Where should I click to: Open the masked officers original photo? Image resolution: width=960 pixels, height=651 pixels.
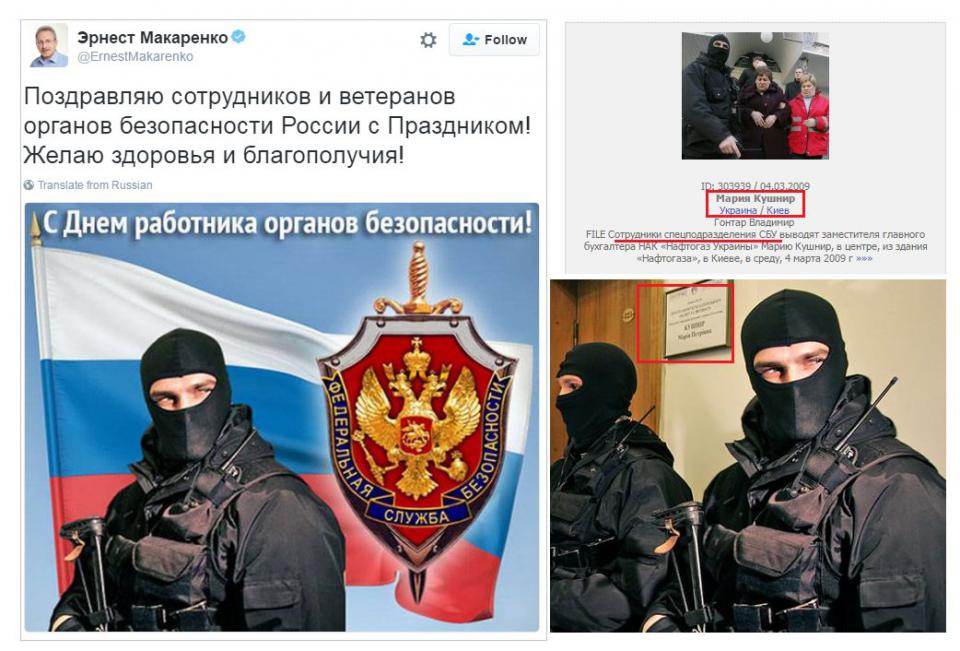point(748,456)
